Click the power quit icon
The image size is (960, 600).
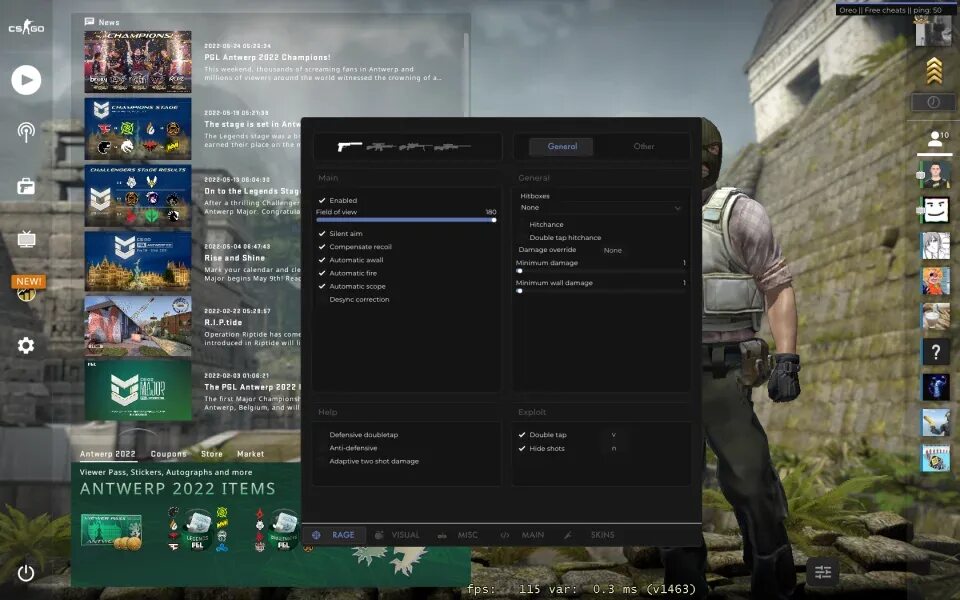(26, 573)
